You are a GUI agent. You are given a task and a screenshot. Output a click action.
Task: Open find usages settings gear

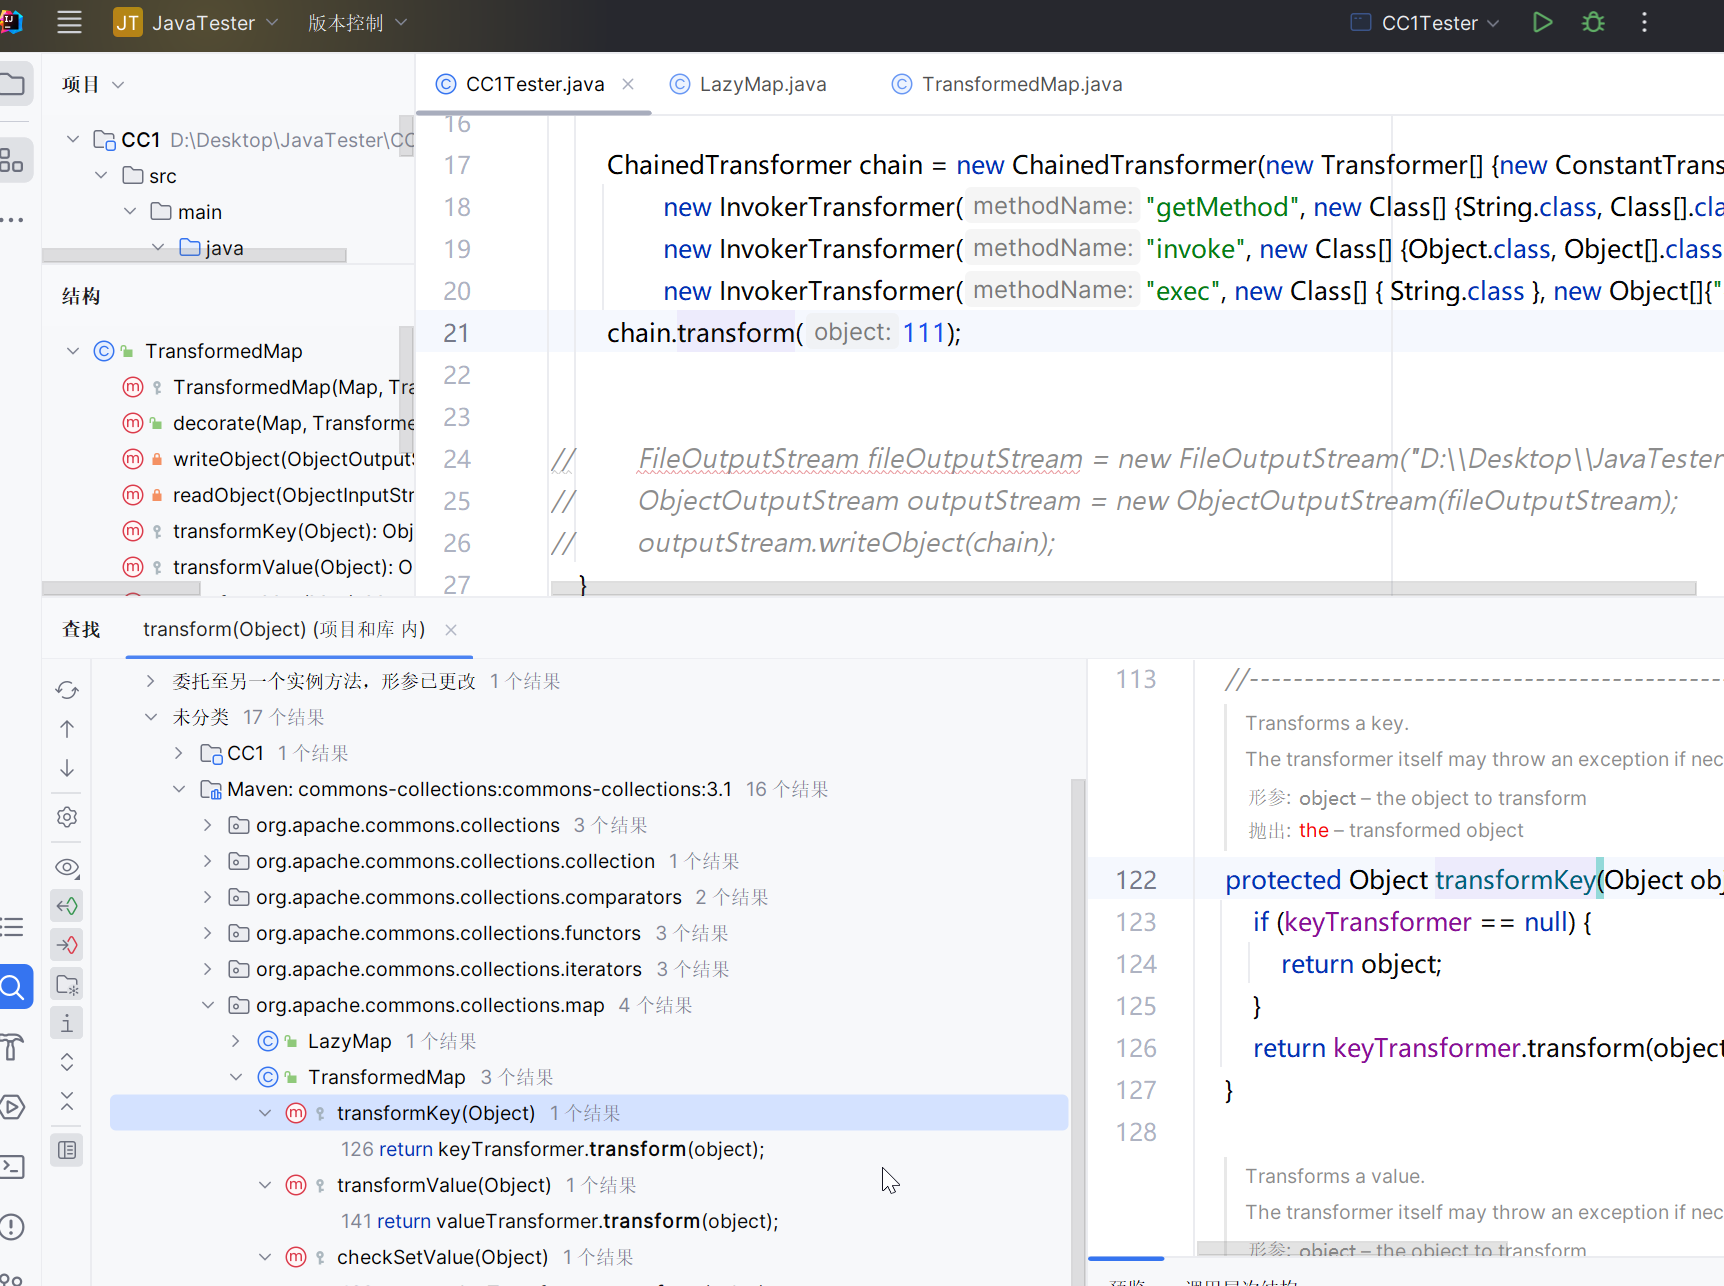67,817
